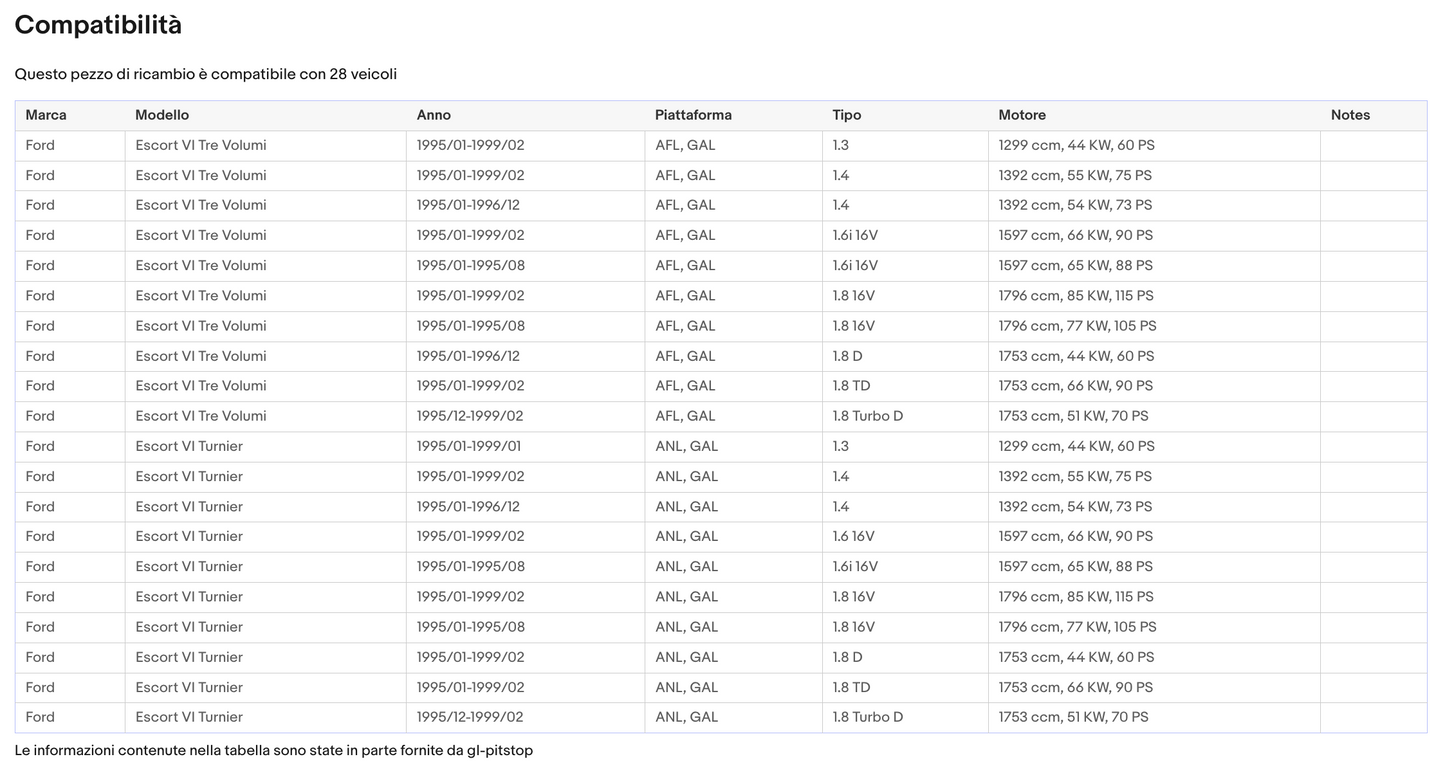Screen dimensions: 1445x777
Task: Click "1.8 D" type in the Tre Volumi row
Action: click(848, 356)
